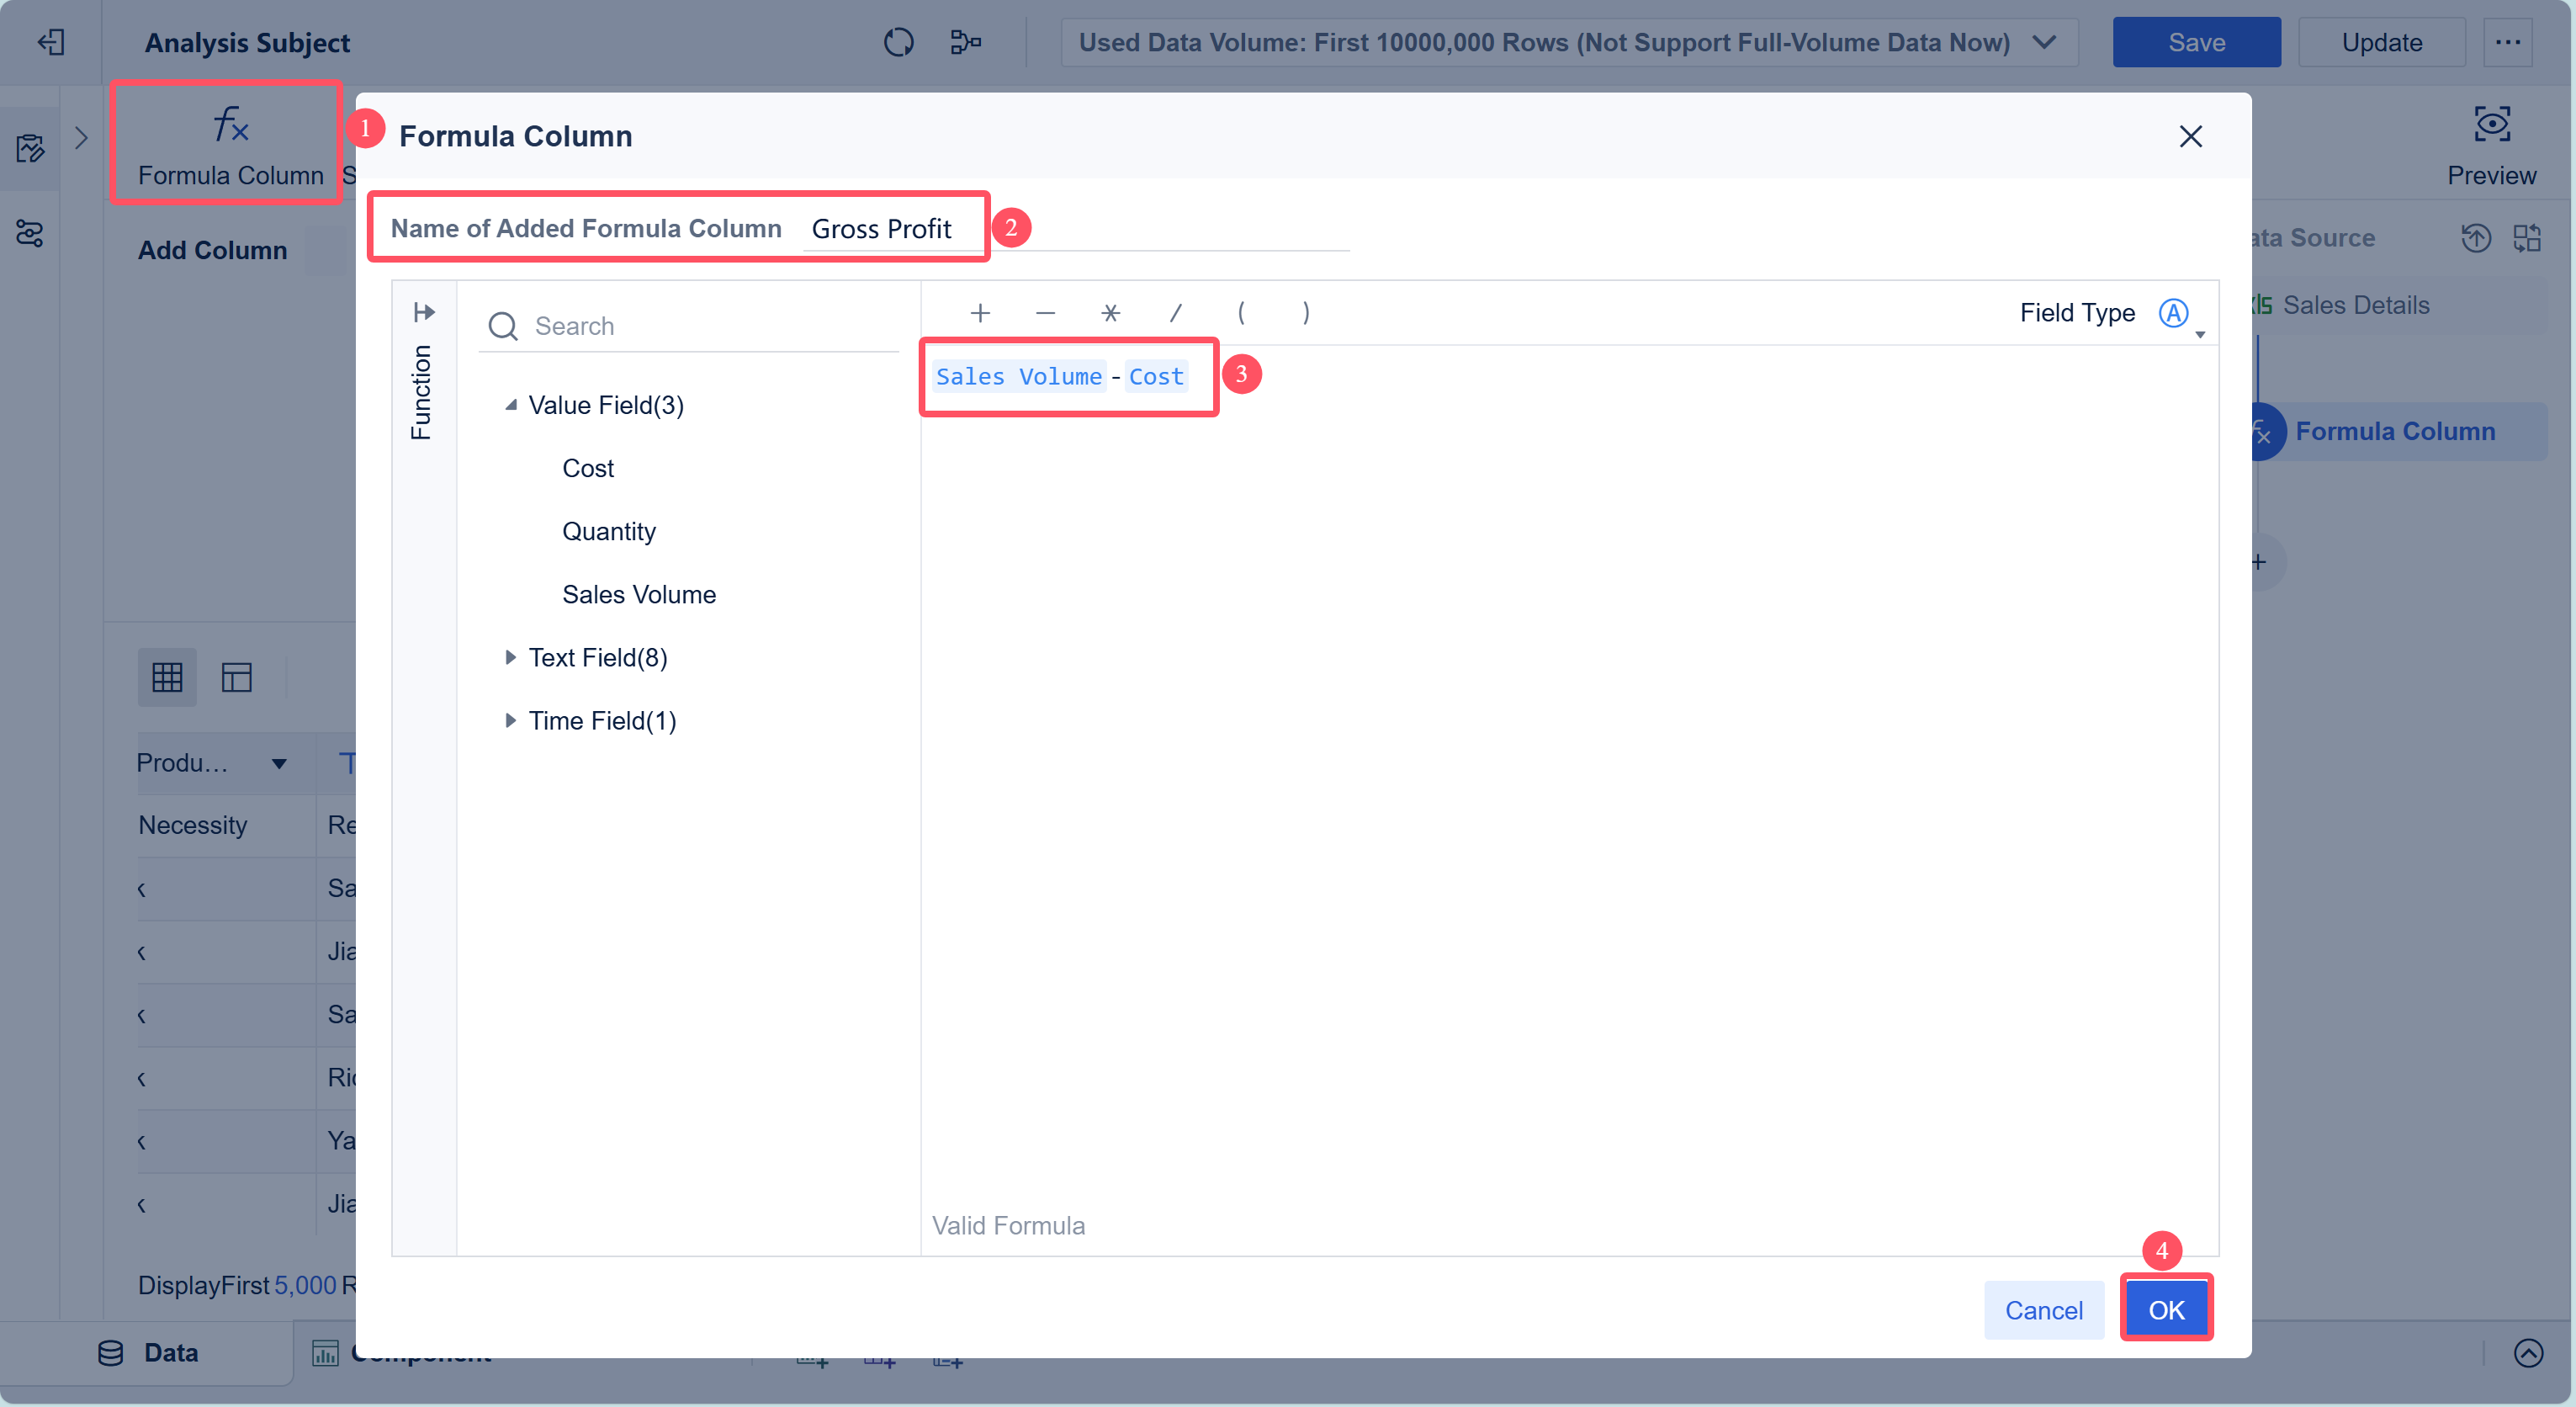Click the Update button
Screen dimensions: 2576x1407
(2381, 42)
